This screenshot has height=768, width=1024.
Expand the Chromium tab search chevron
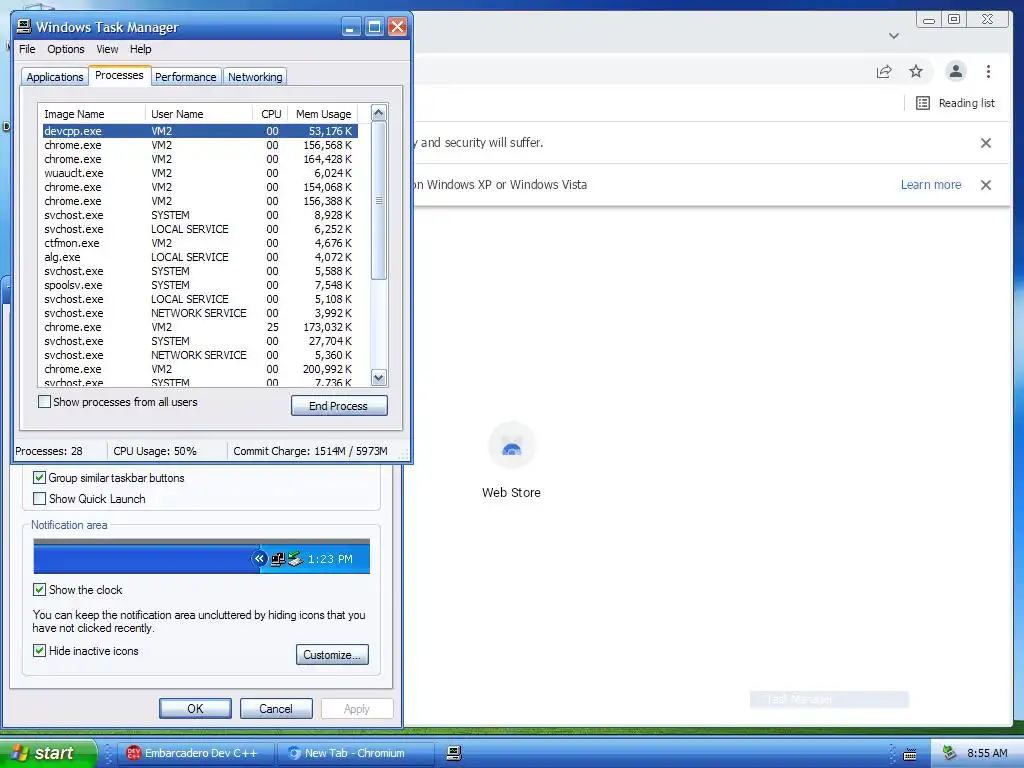[x=894, y=36]
